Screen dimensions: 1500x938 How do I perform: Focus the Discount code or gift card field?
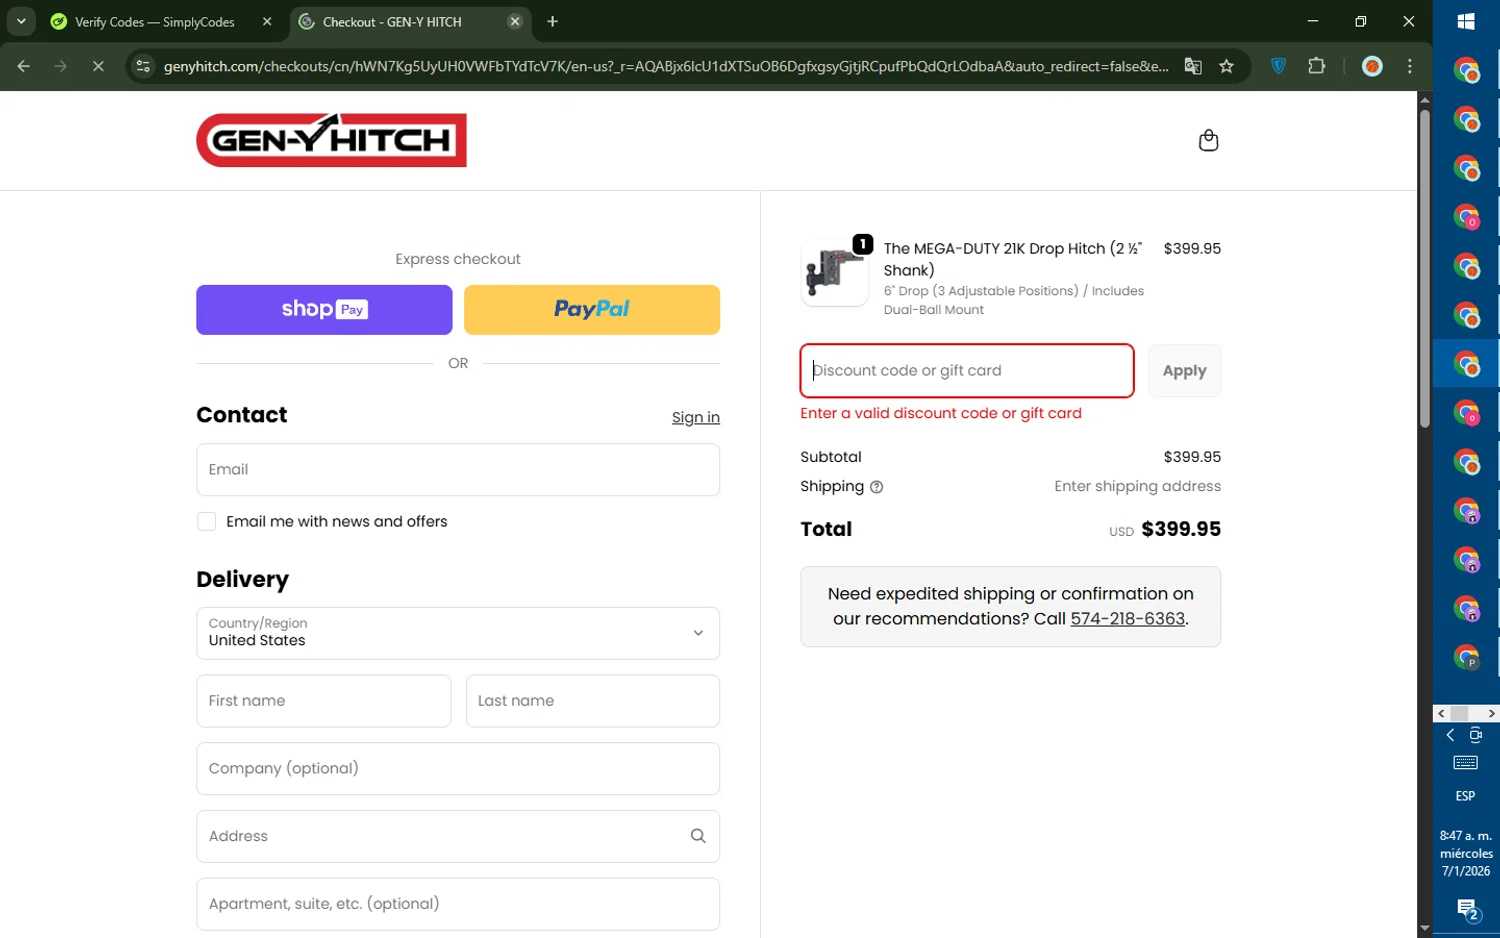[x=967, y=371]
